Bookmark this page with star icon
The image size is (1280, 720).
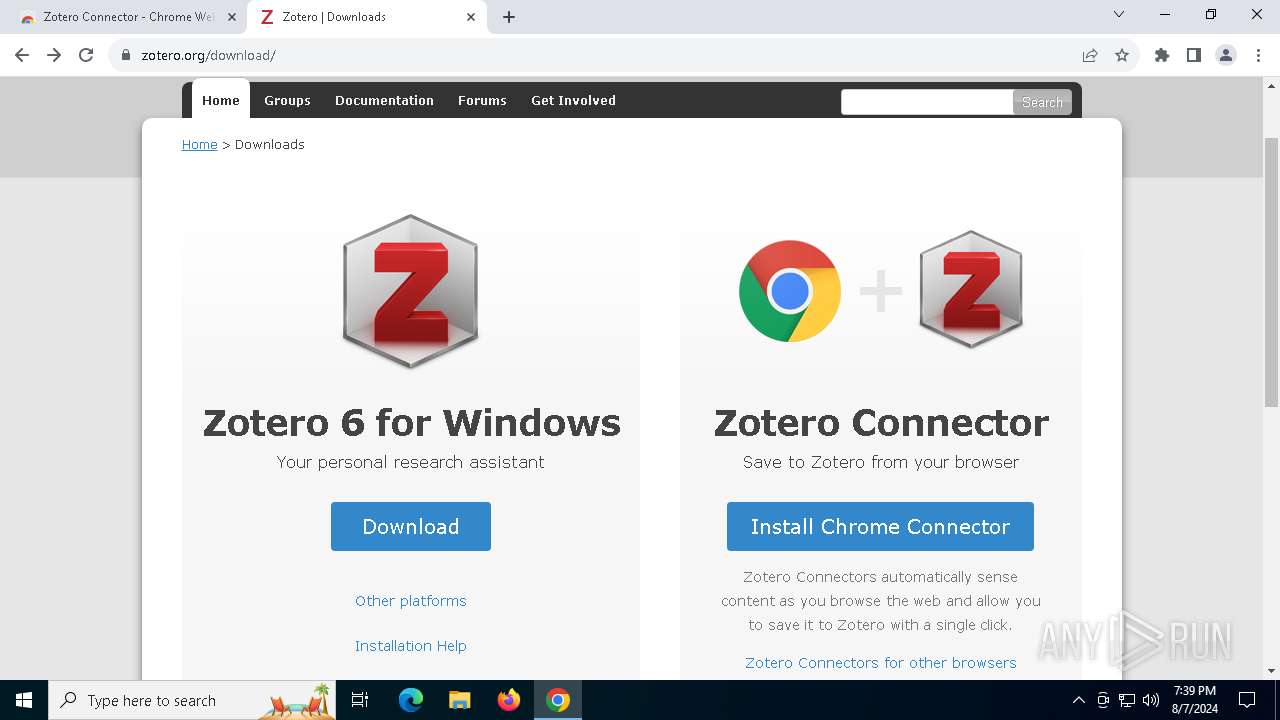click(x=1122, y=55)
